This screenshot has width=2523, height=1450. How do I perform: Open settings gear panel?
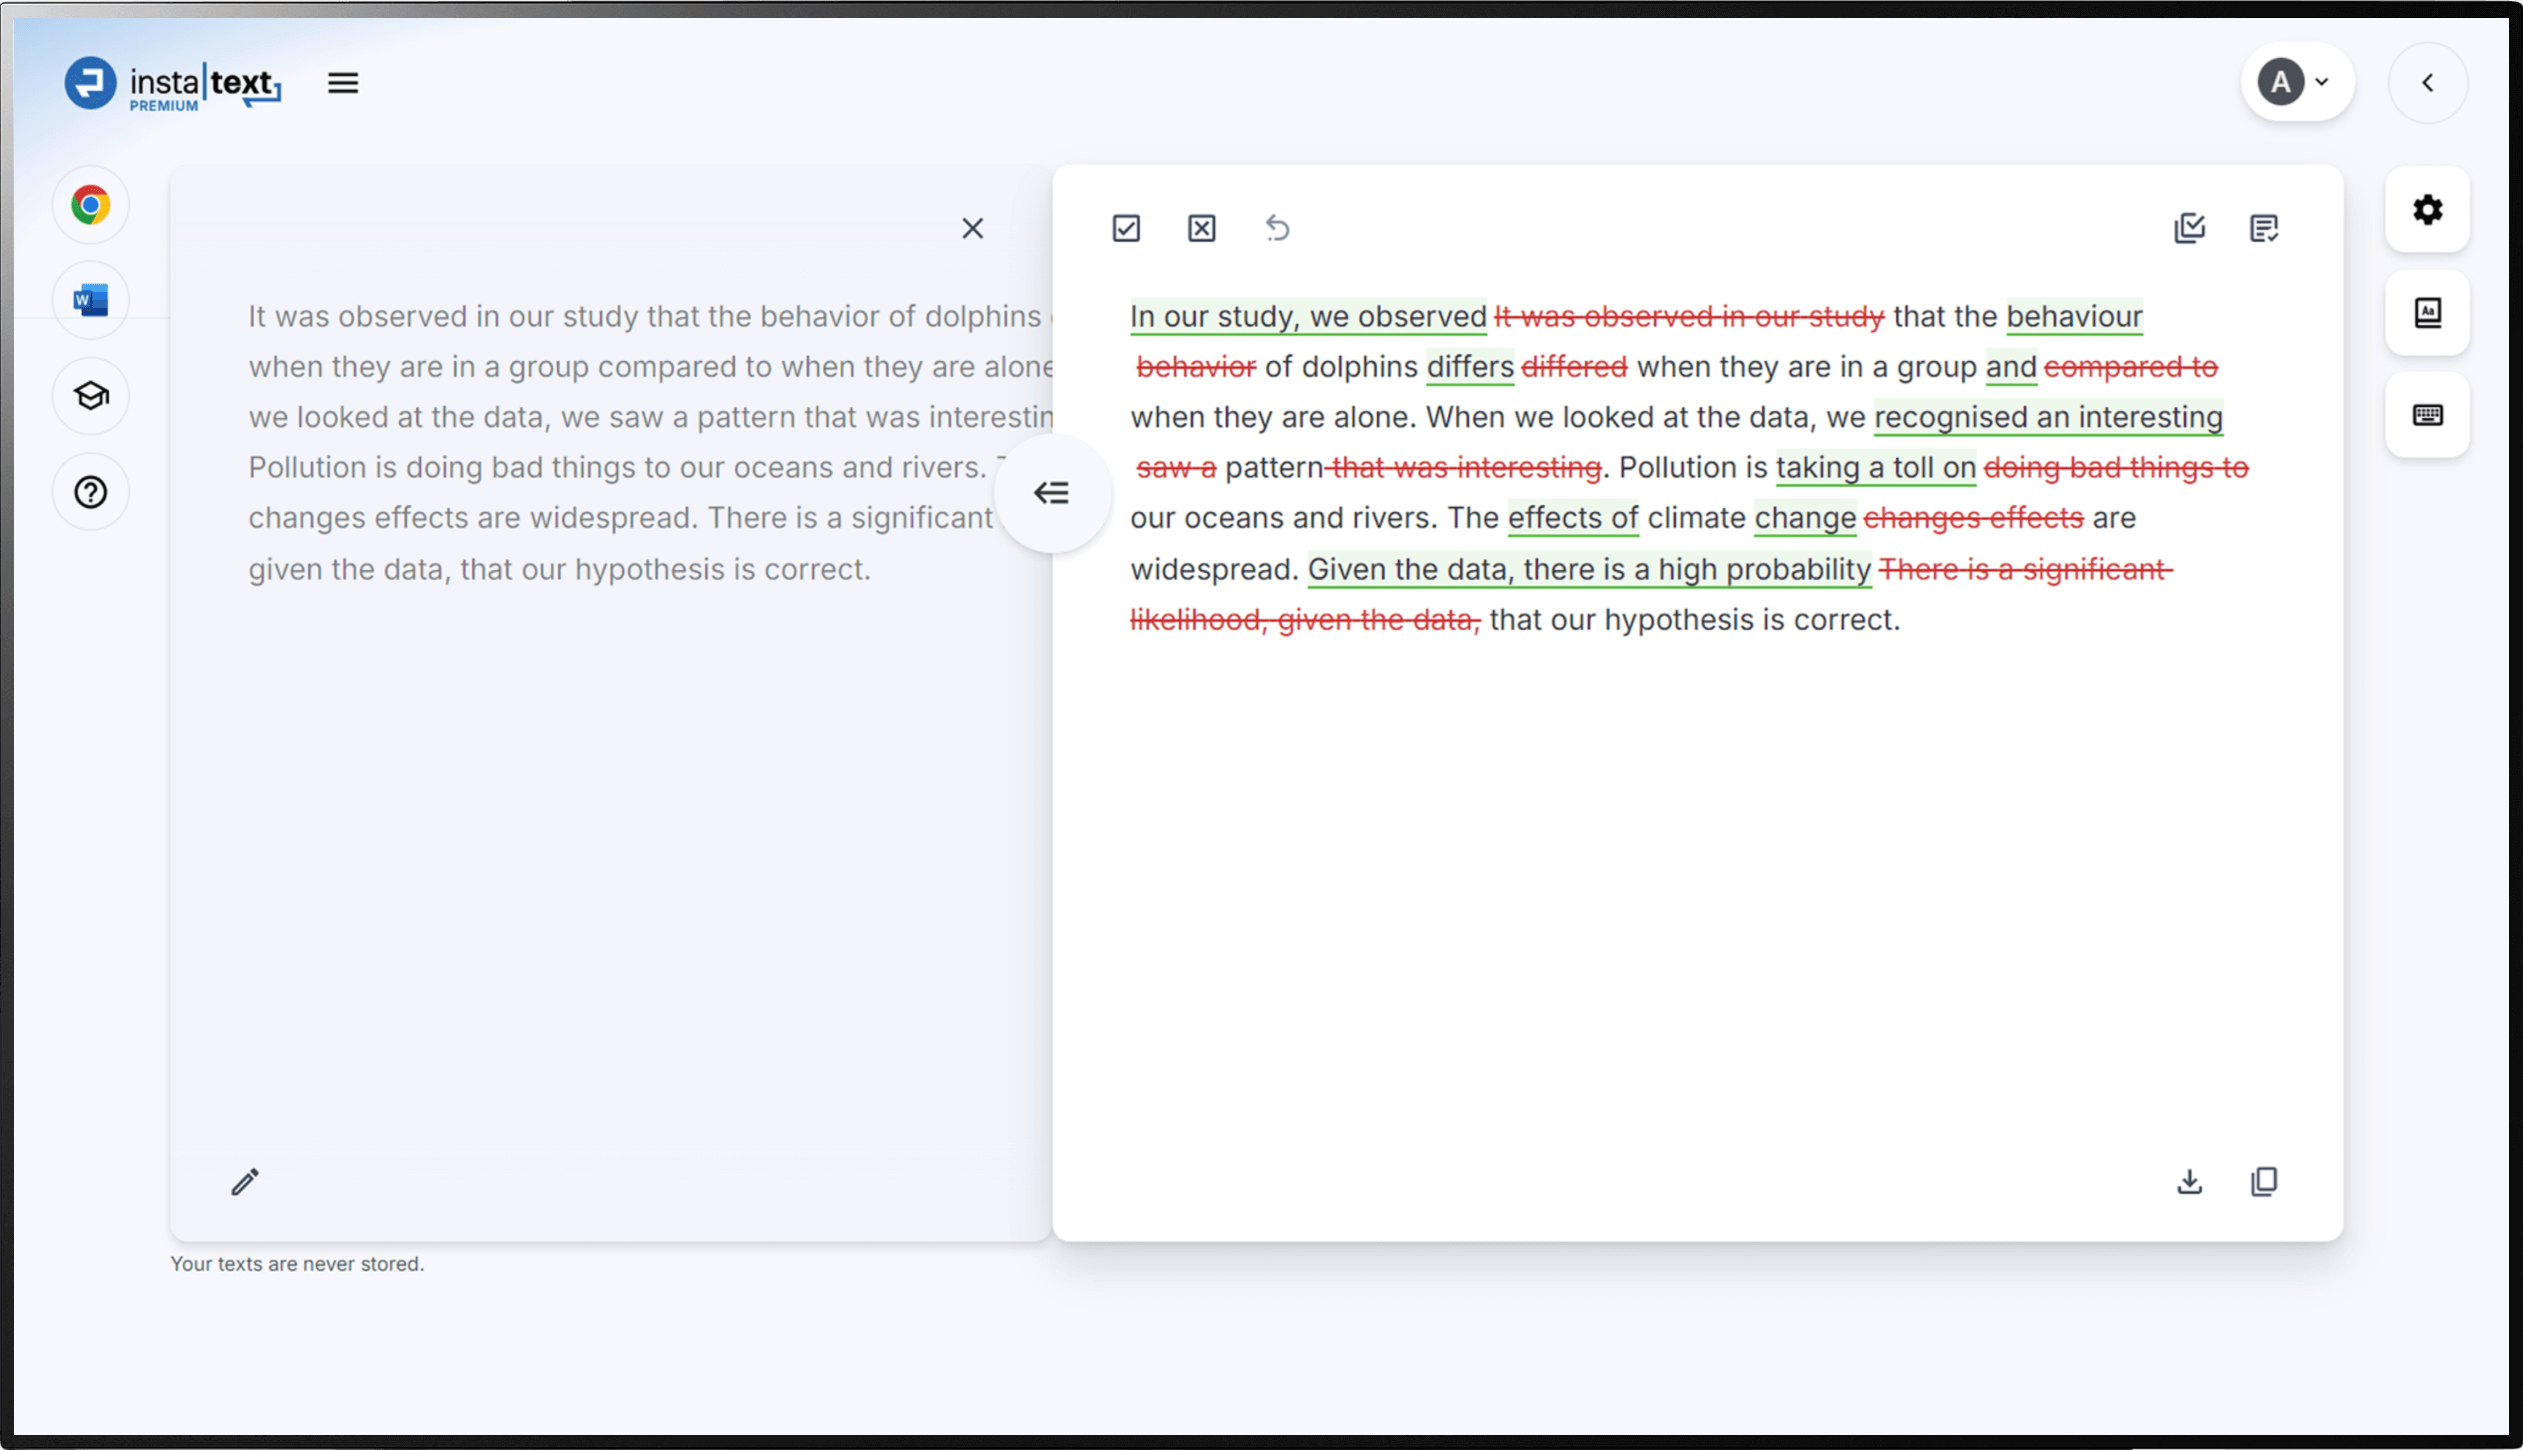(2427, 210)
